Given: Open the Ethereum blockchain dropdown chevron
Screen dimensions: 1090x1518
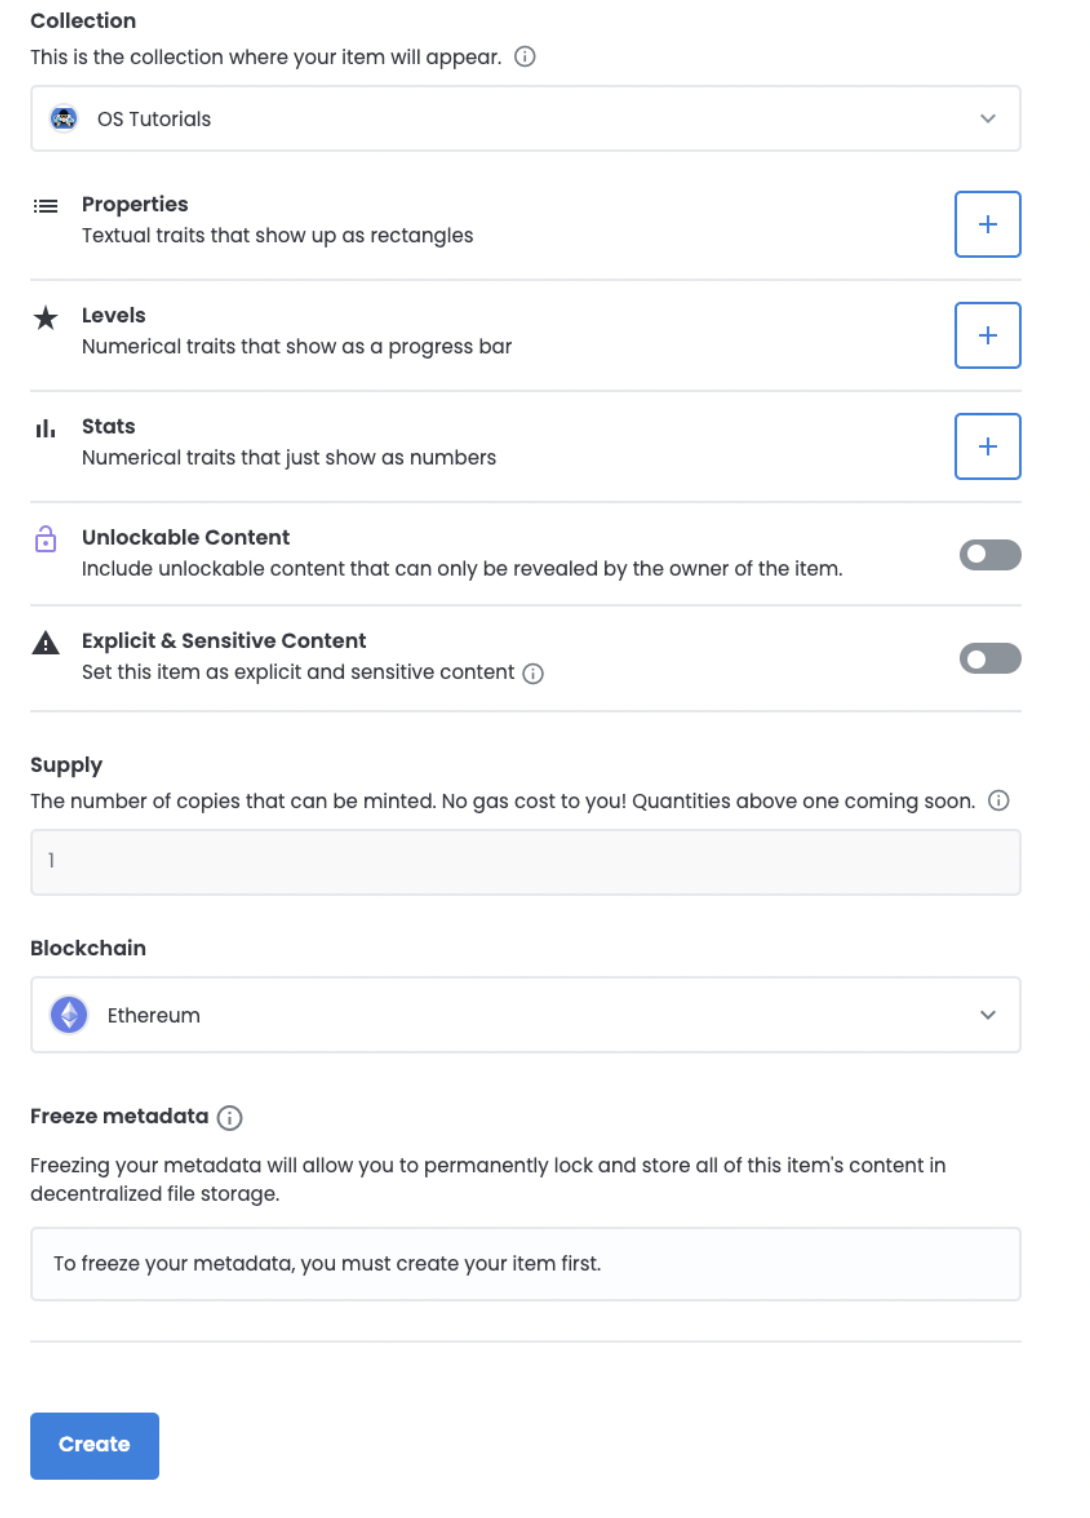Looking at the screenshot, I should [988, 1015].
